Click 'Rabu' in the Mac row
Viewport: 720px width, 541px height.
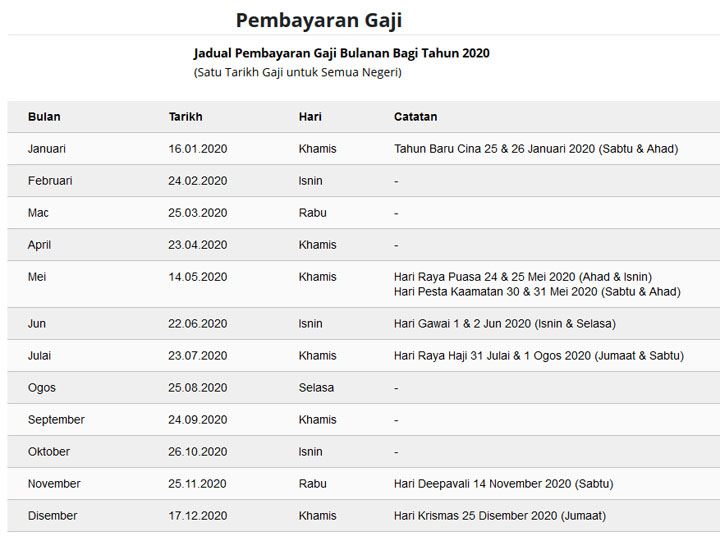click(313, 213)
